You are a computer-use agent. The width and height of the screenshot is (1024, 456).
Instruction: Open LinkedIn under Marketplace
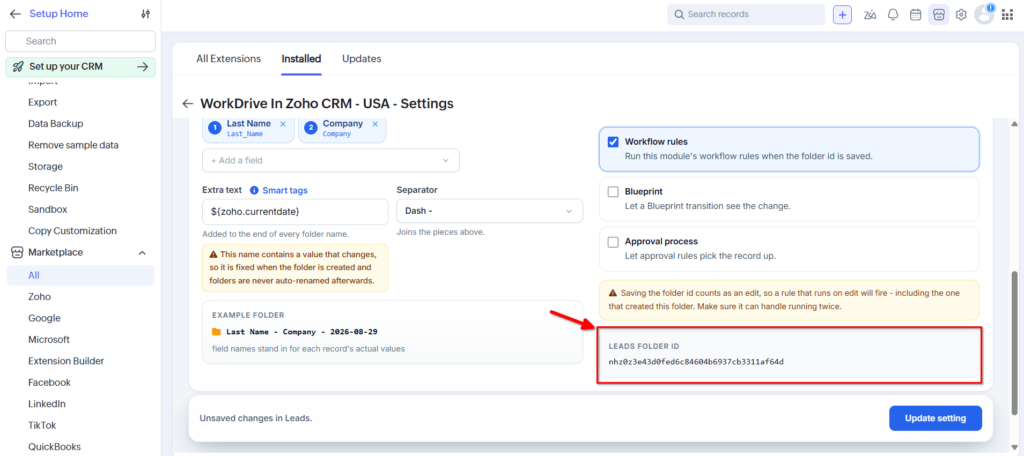tap(47, 404)
